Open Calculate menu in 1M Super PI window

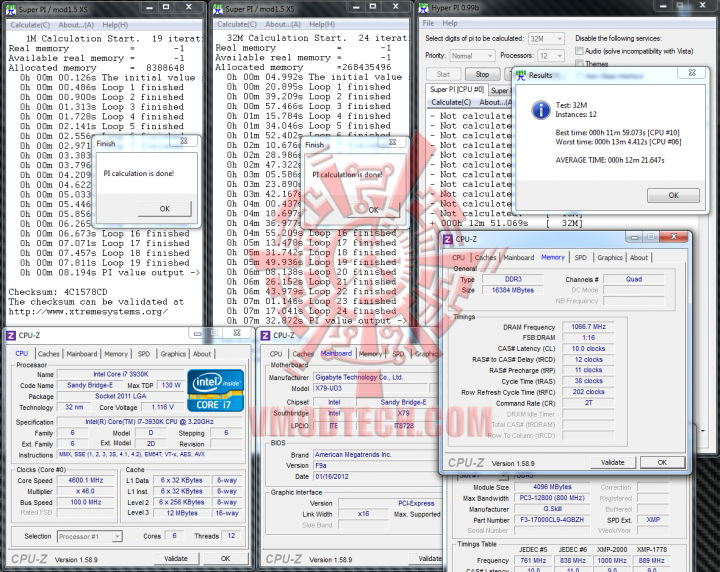(30, 25)
